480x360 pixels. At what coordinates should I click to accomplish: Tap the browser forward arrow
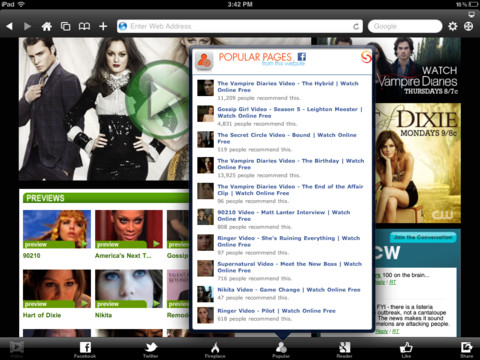coord(27,26)
